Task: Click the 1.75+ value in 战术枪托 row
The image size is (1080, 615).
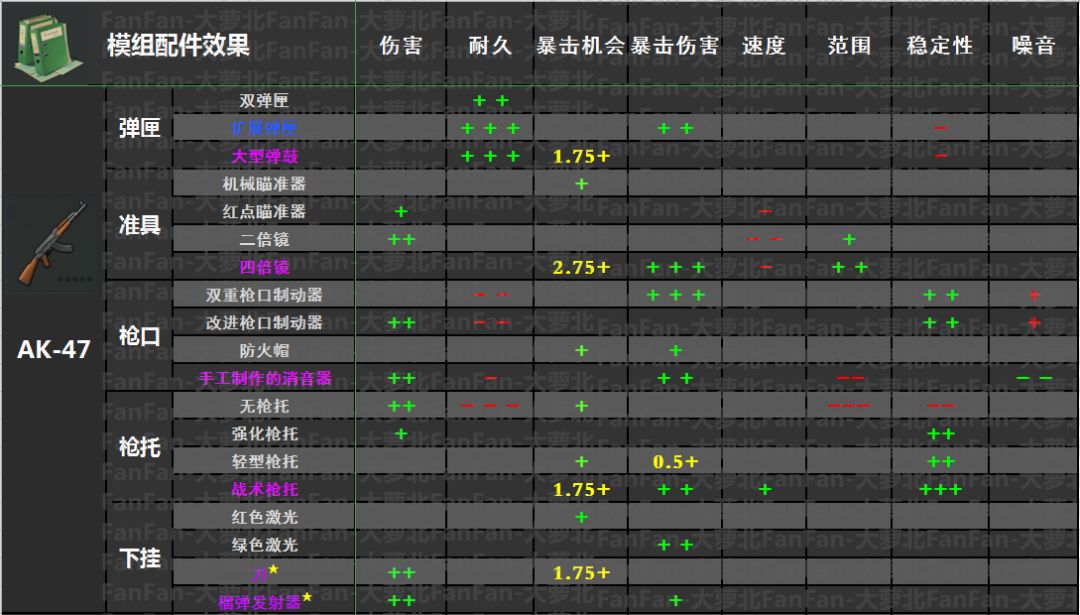Action: tap(581, 490)
